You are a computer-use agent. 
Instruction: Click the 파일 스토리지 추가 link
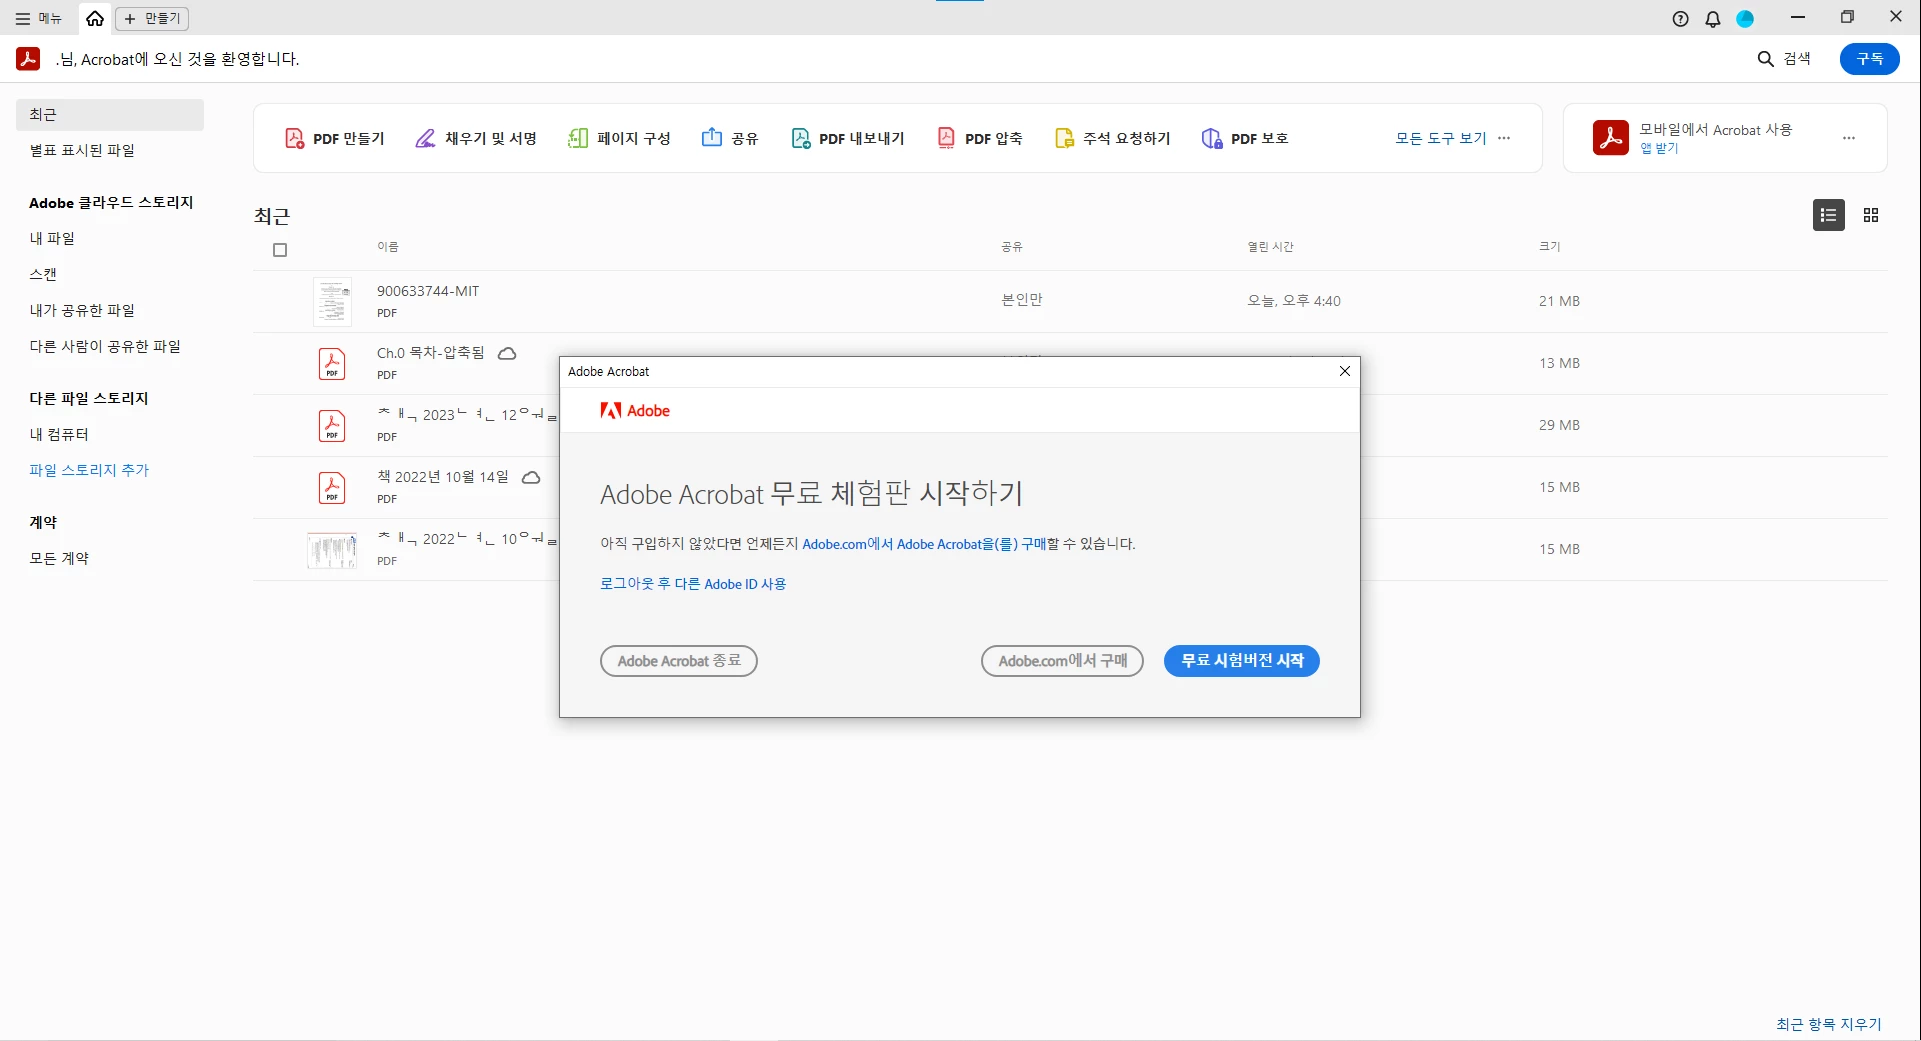coord(89,470)
